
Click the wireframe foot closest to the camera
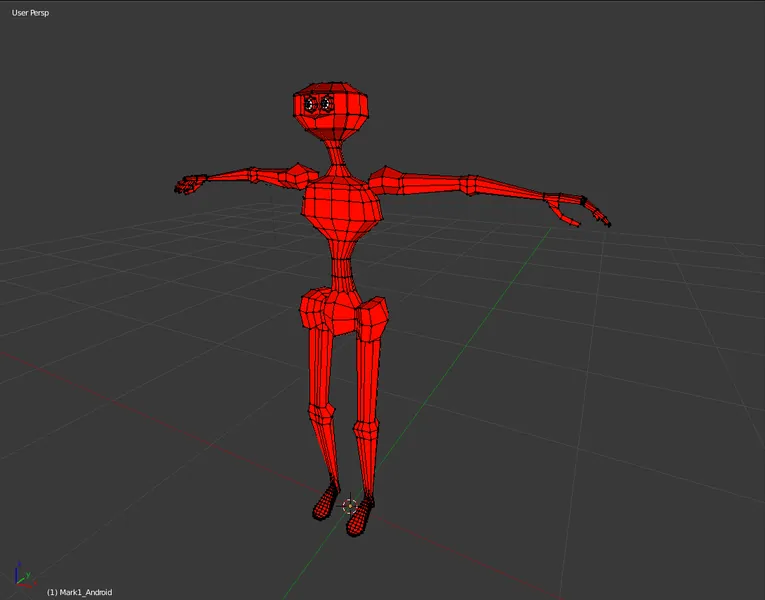tap(360, 518)
